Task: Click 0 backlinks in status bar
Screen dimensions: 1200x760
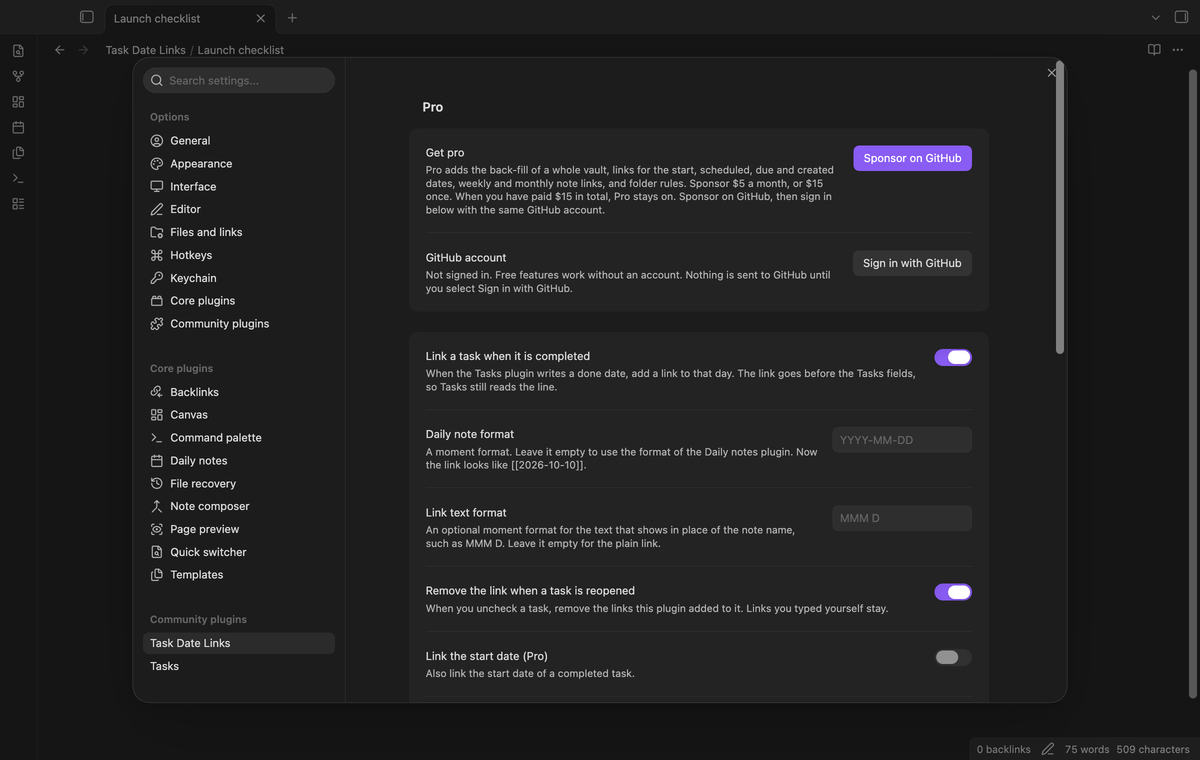Action: [x=1003, y=749]
